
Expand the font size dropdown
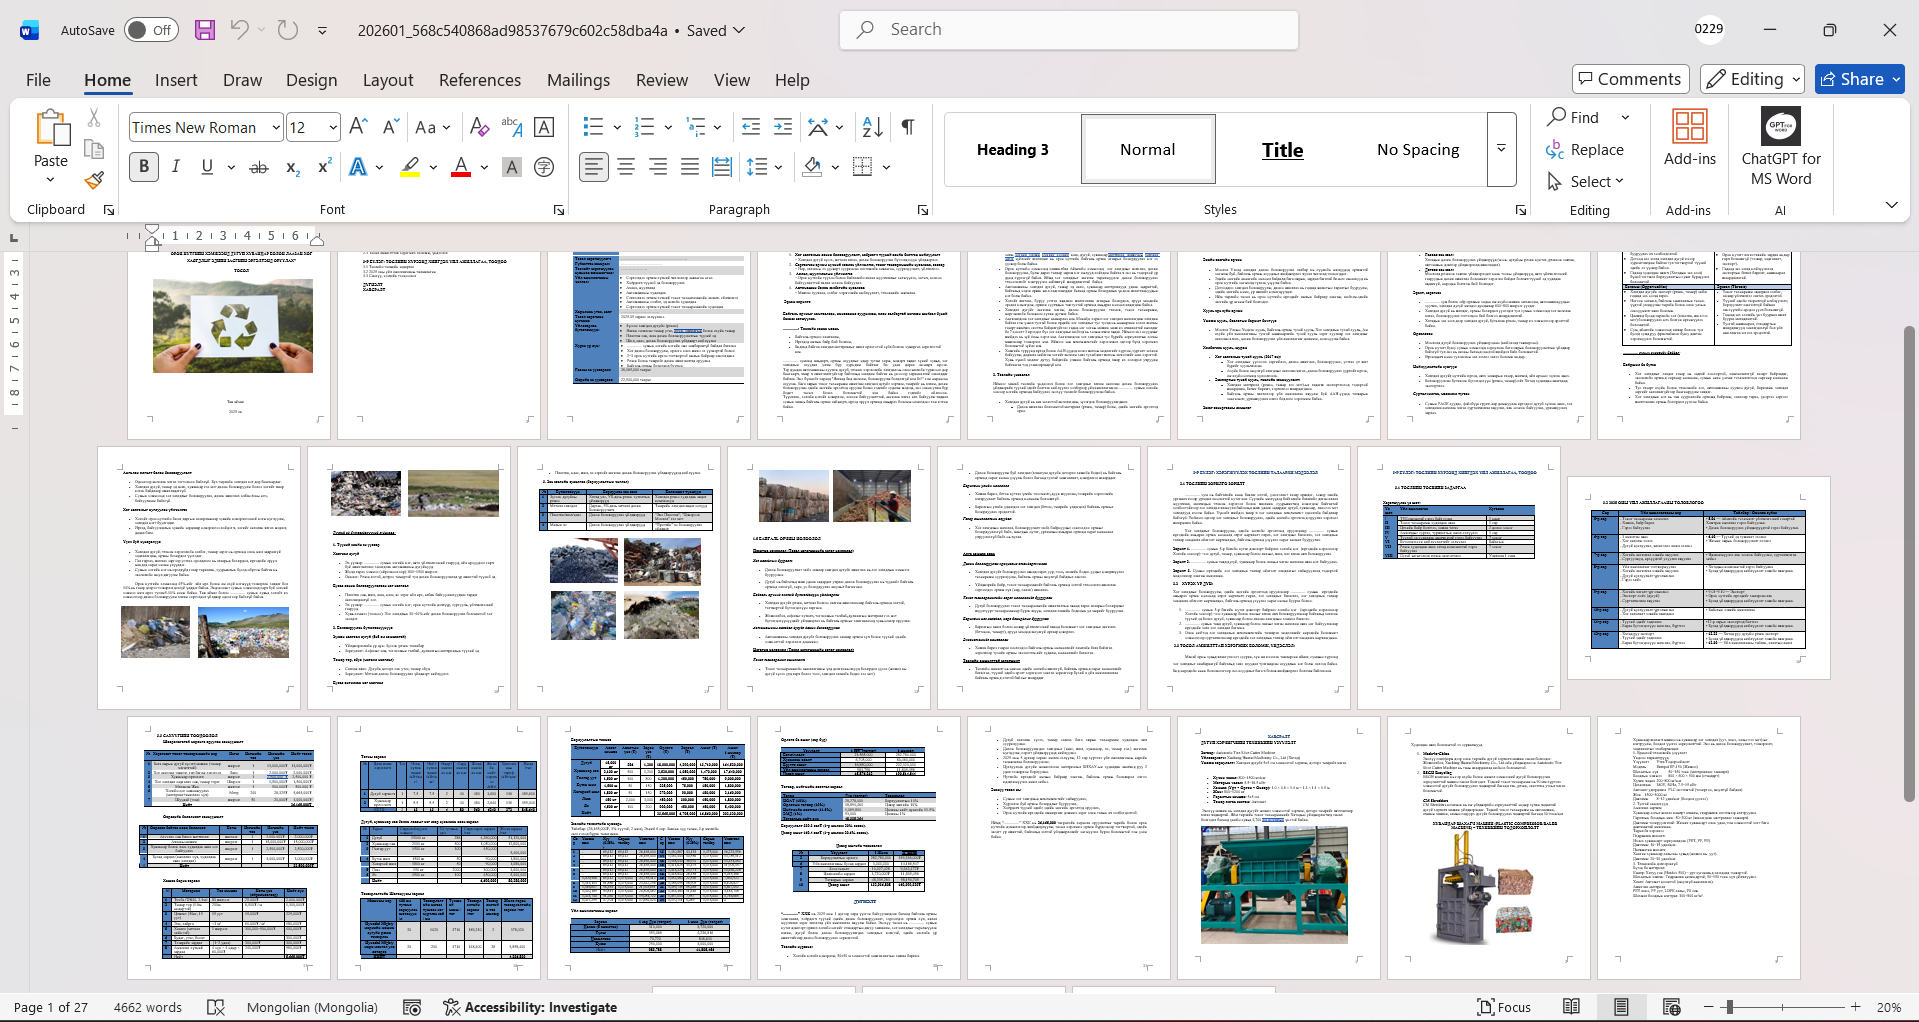(x=333, y=127)
